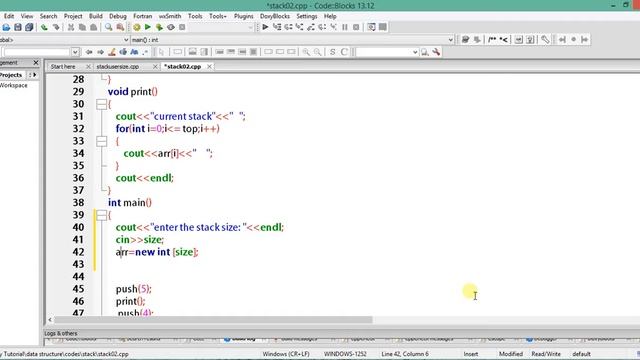Open the Debug menu
Viewport: 640px width, 360px height.
[118, 16]
